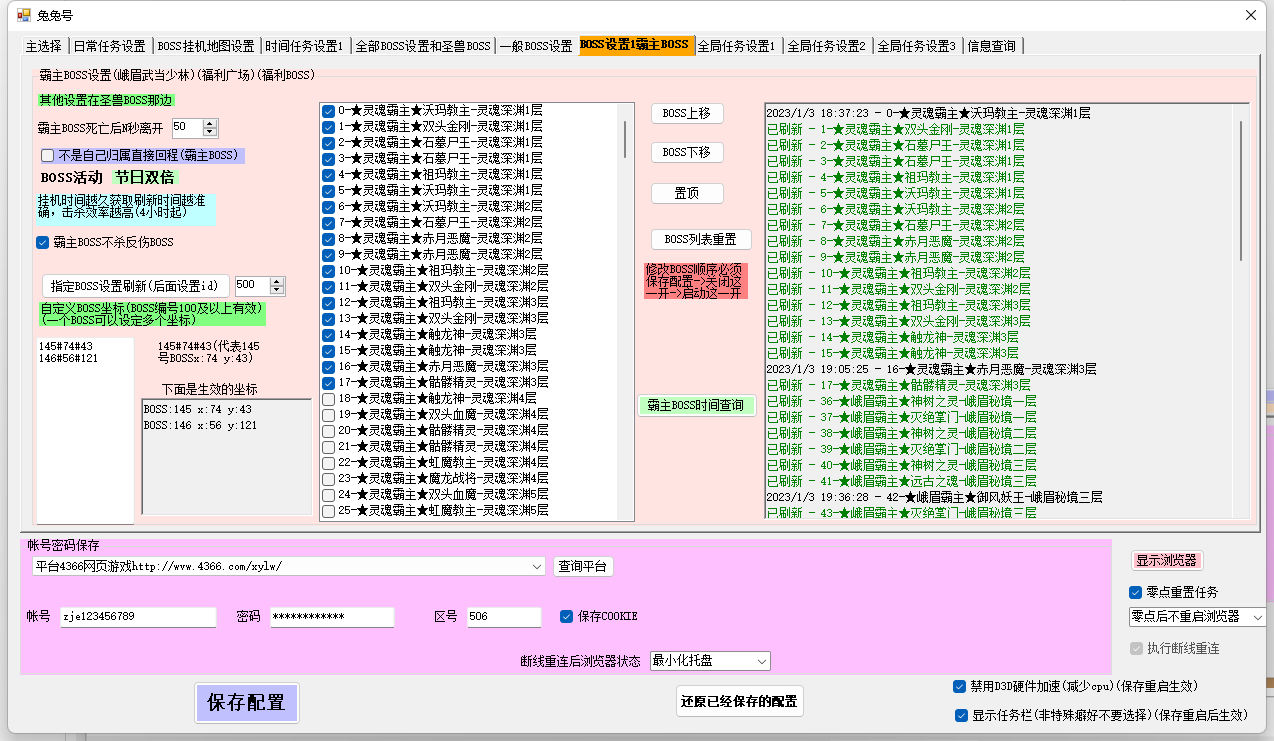Close the 兔兔号 window
This screenshot has height=741, width=1274.
pos(1250,15)
